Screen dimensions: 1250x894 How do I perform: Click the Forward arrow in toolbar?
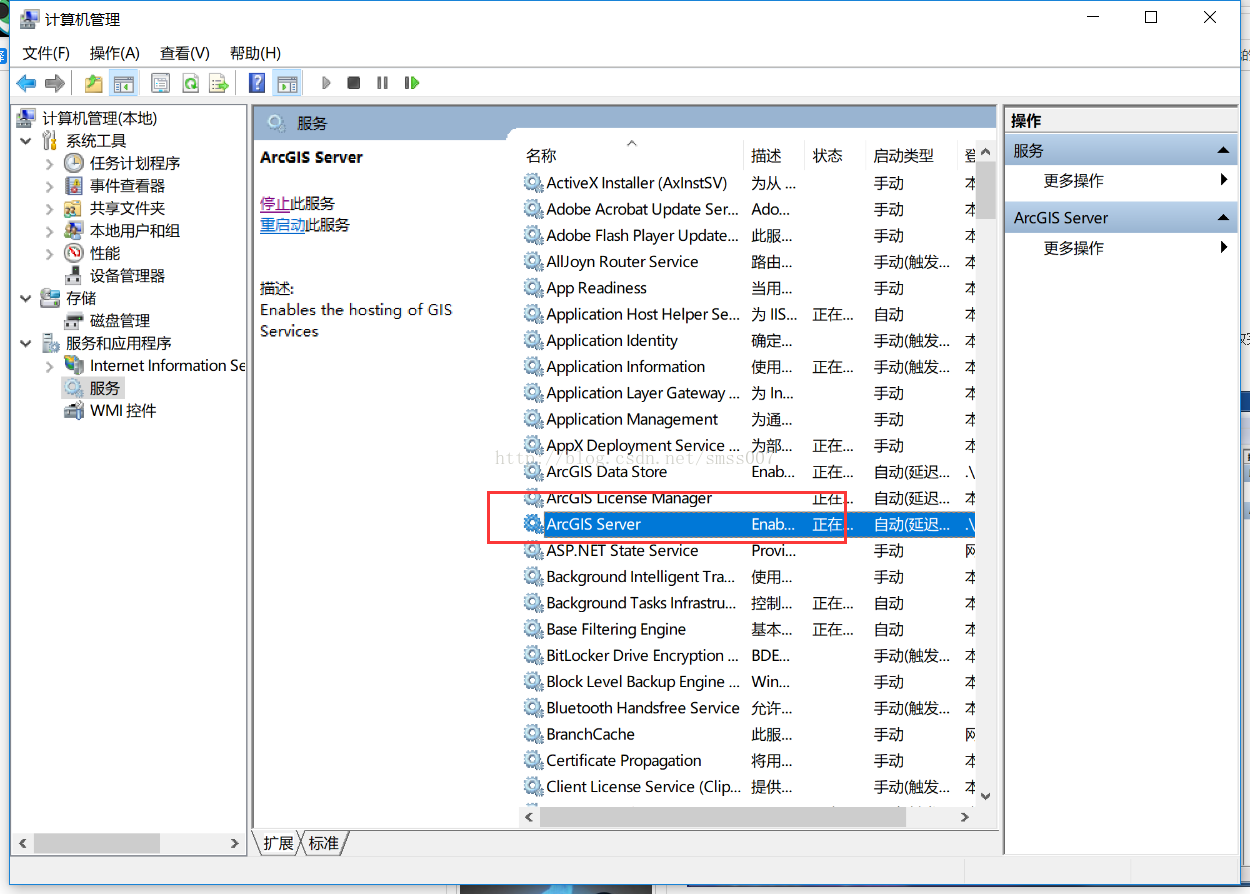coord(55,83)
